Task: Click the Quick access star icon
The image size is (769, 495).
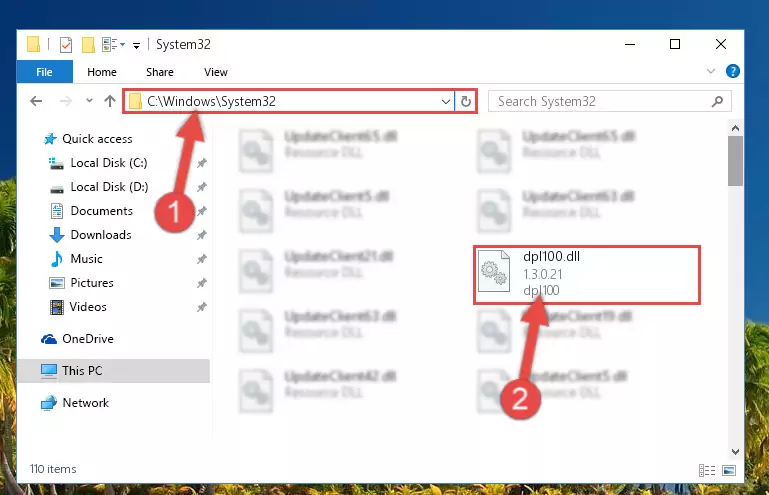Action: [x=50, y=139]
